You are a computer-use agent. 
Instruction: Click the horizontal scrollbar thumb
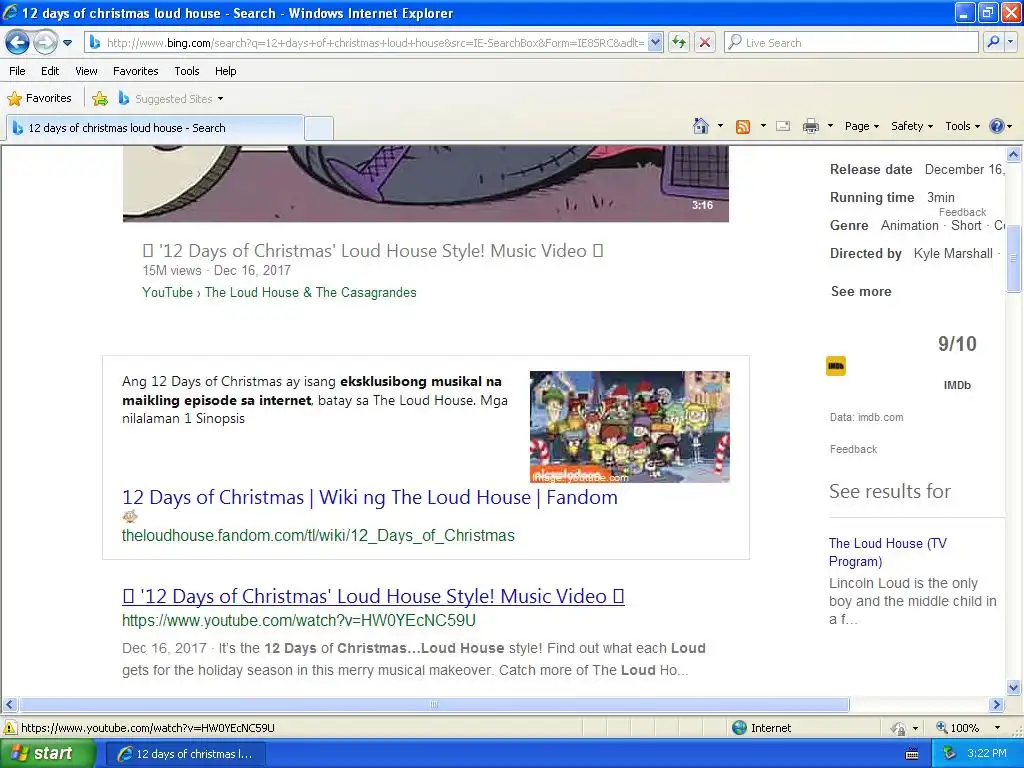(434, 705)
